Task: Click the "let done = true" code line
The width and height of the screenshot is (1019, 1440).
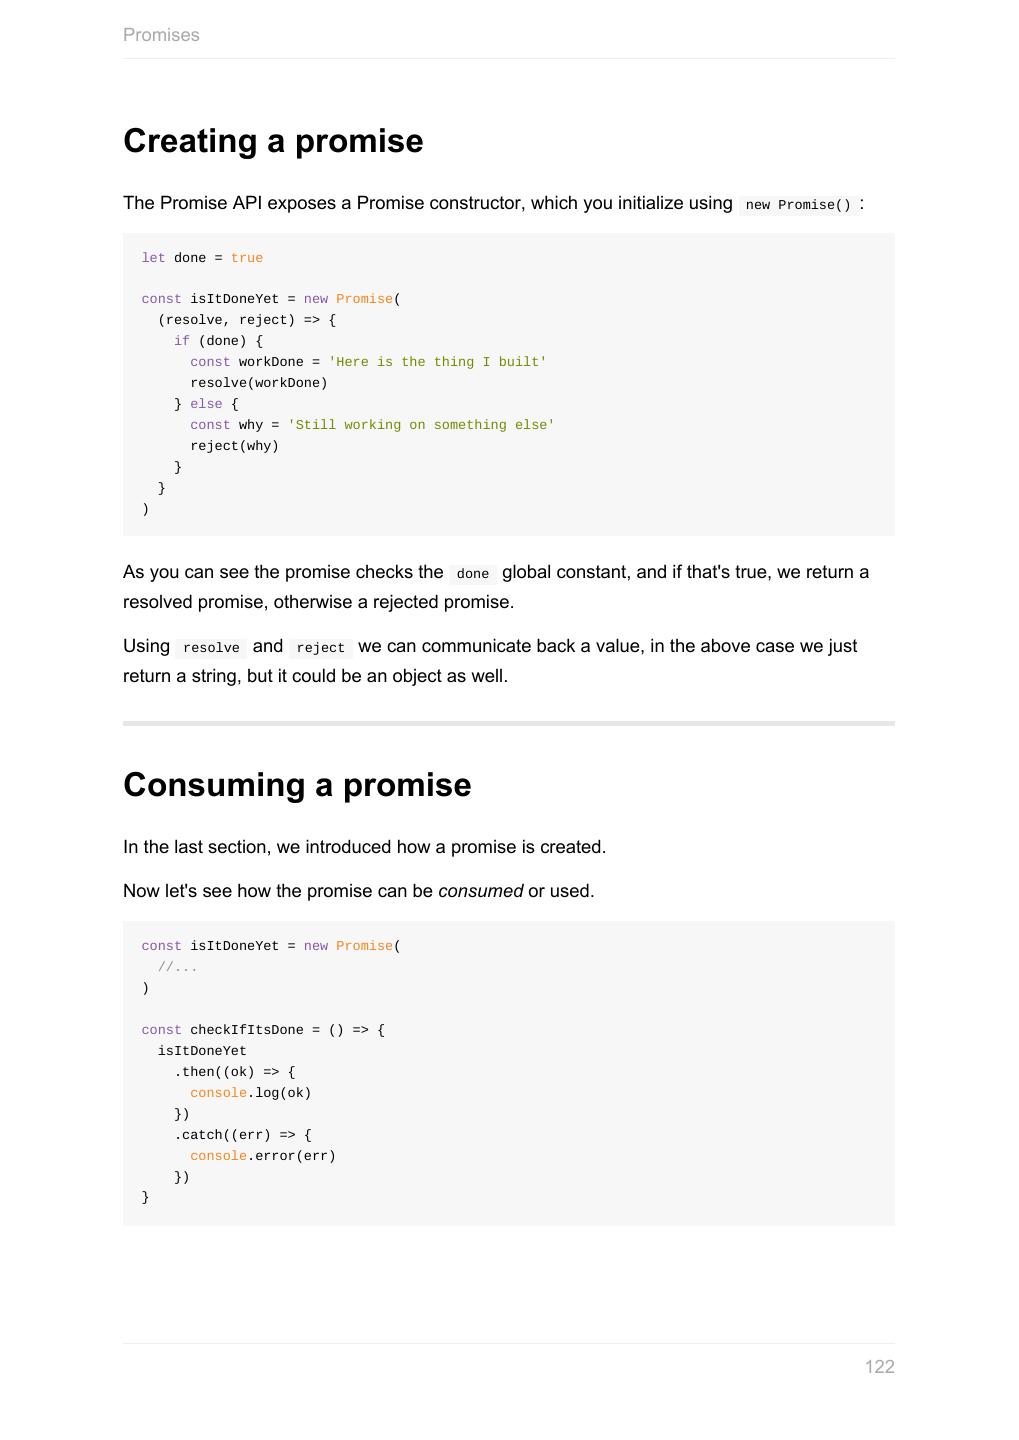Action: (x=202, y=258)
